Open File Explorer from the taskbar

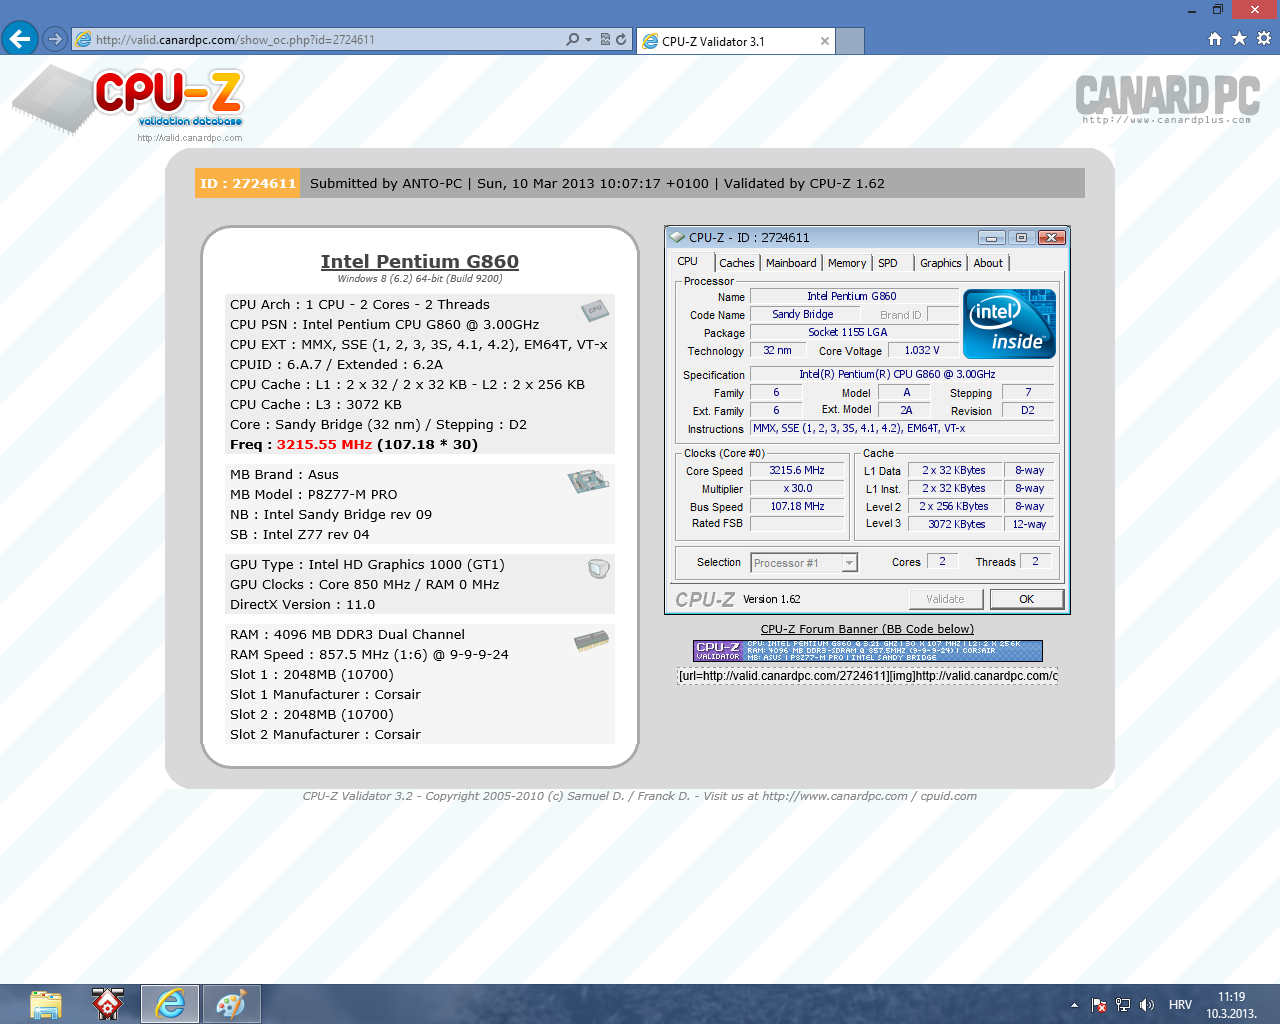[46, 1004]
